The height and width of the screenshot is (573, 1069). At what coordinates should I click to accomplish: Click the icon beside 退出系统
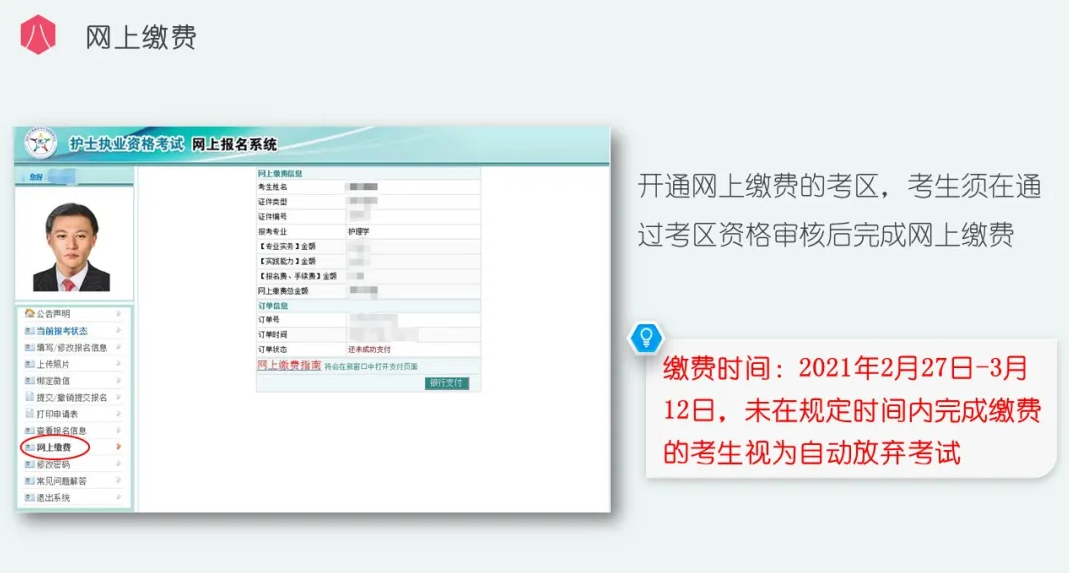click(x=29, y=497)
